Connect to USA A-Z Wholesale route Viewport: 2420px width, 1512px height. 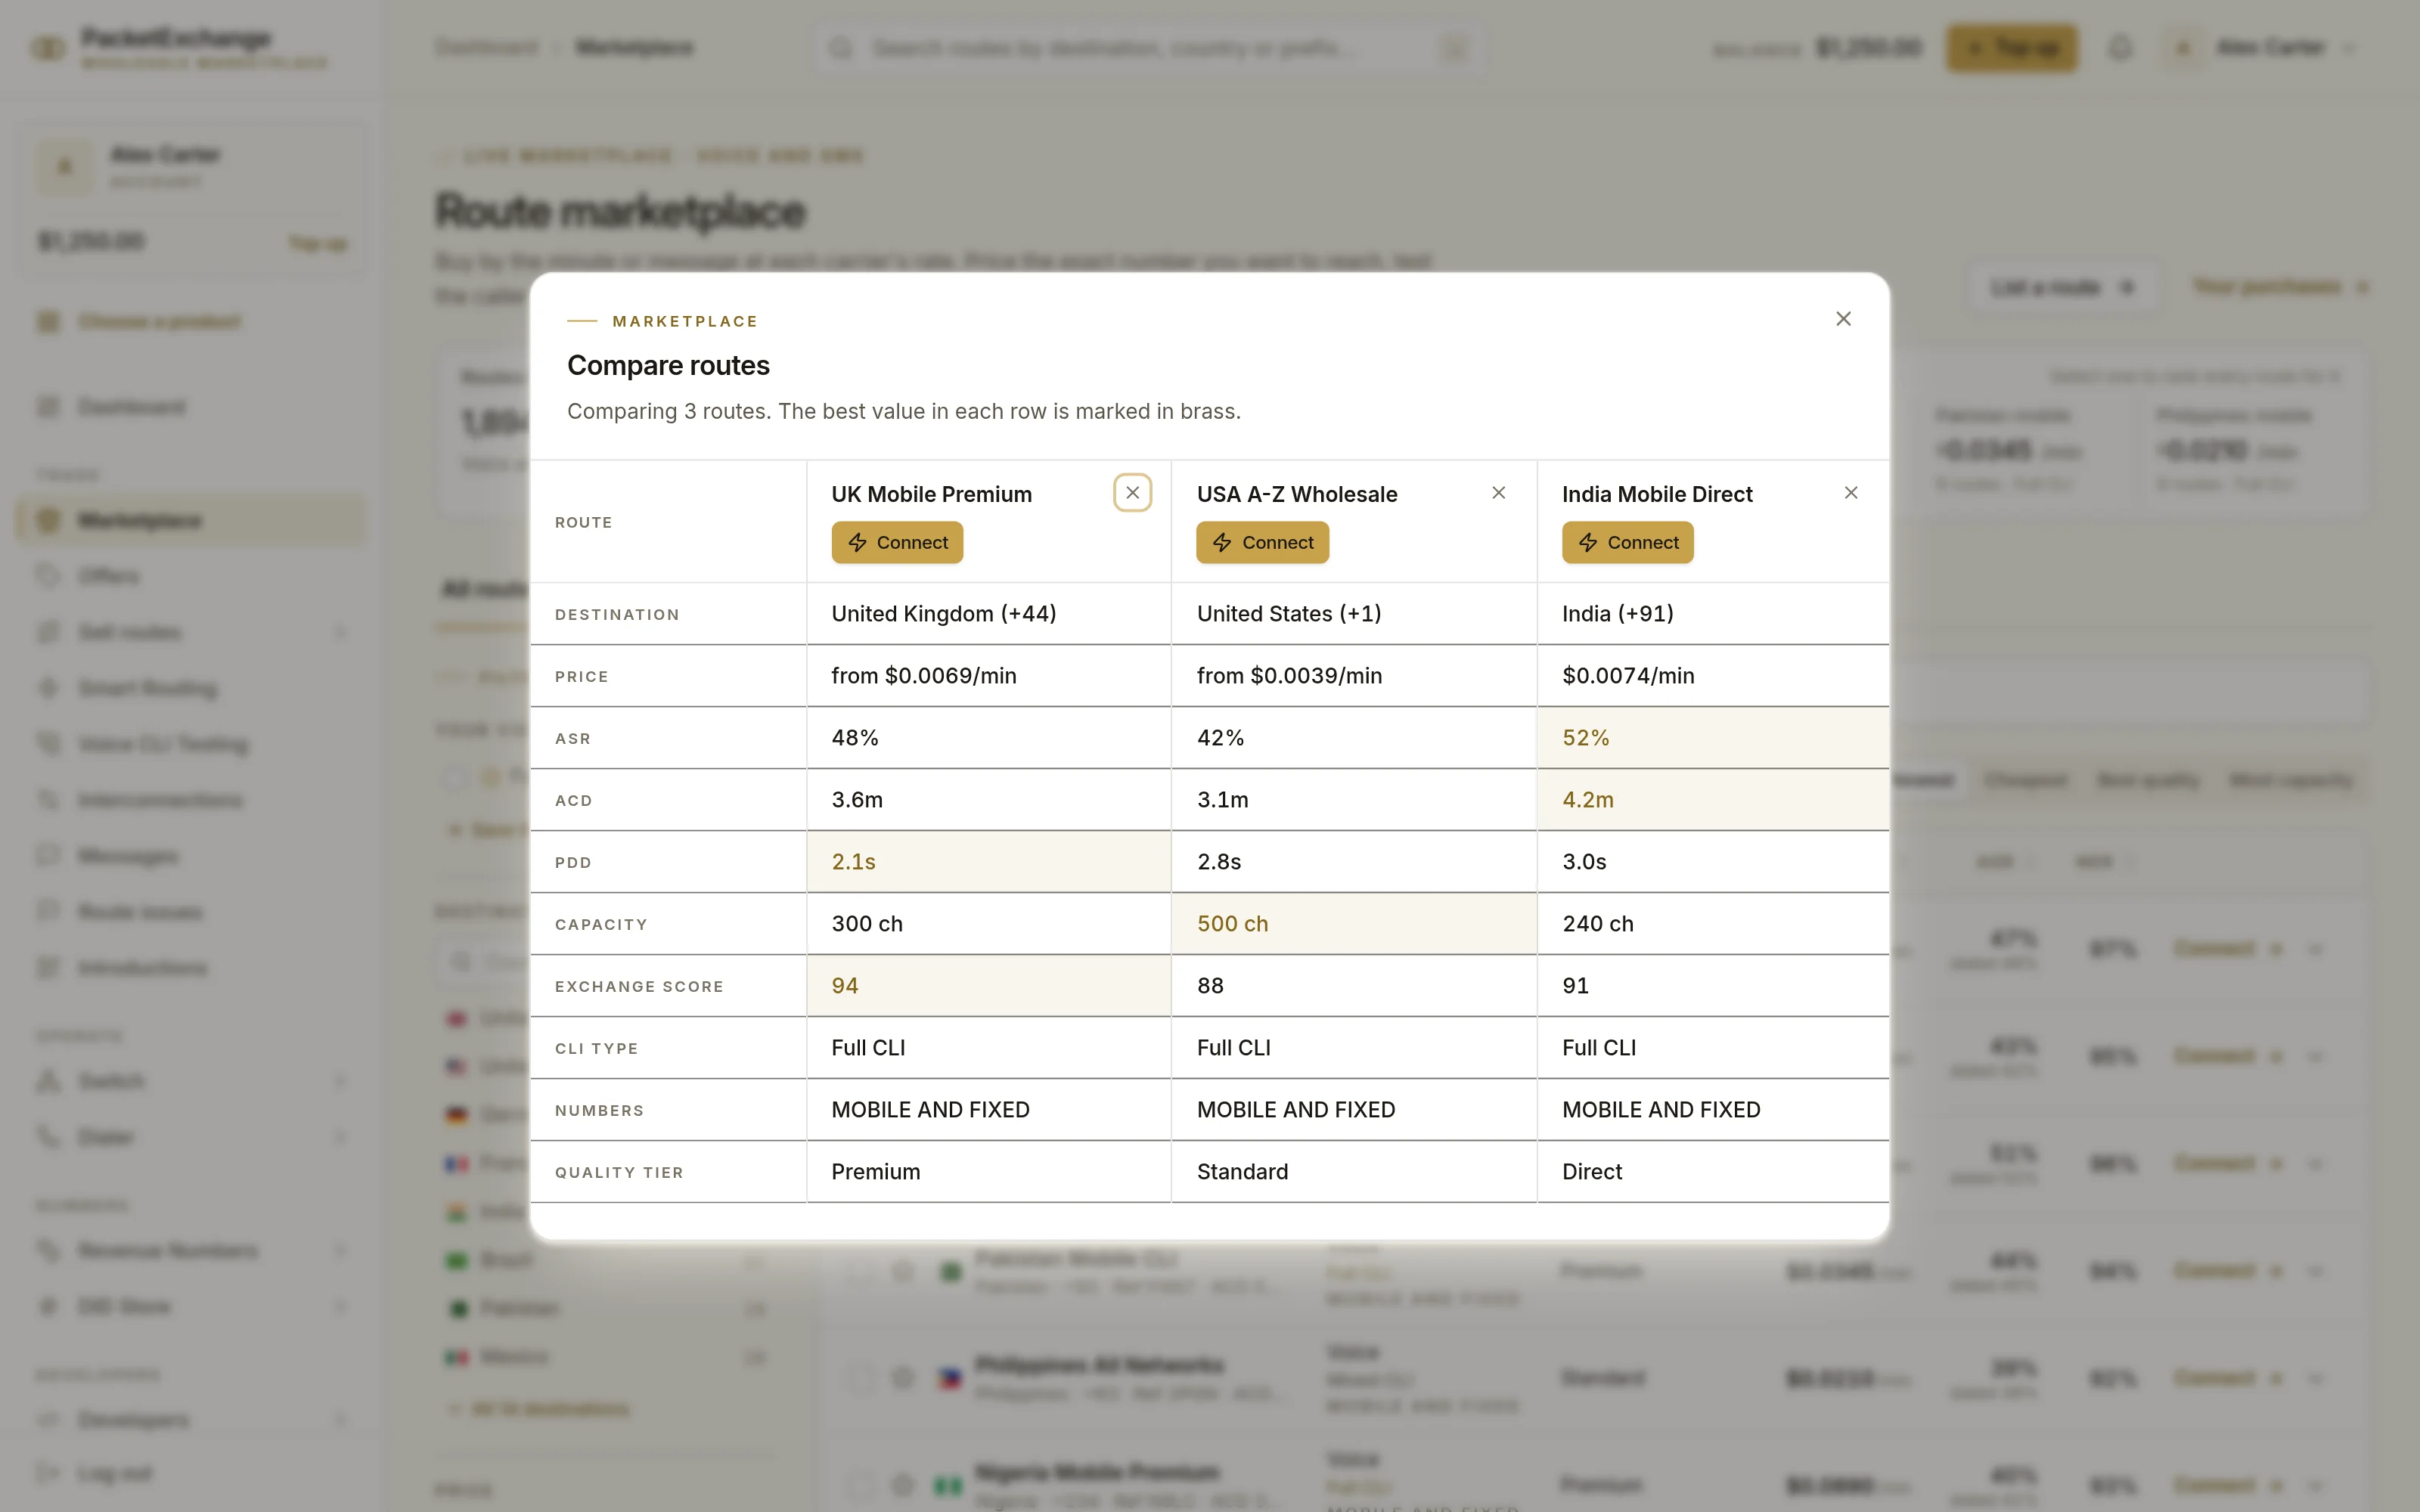[x=1262, y=542]
